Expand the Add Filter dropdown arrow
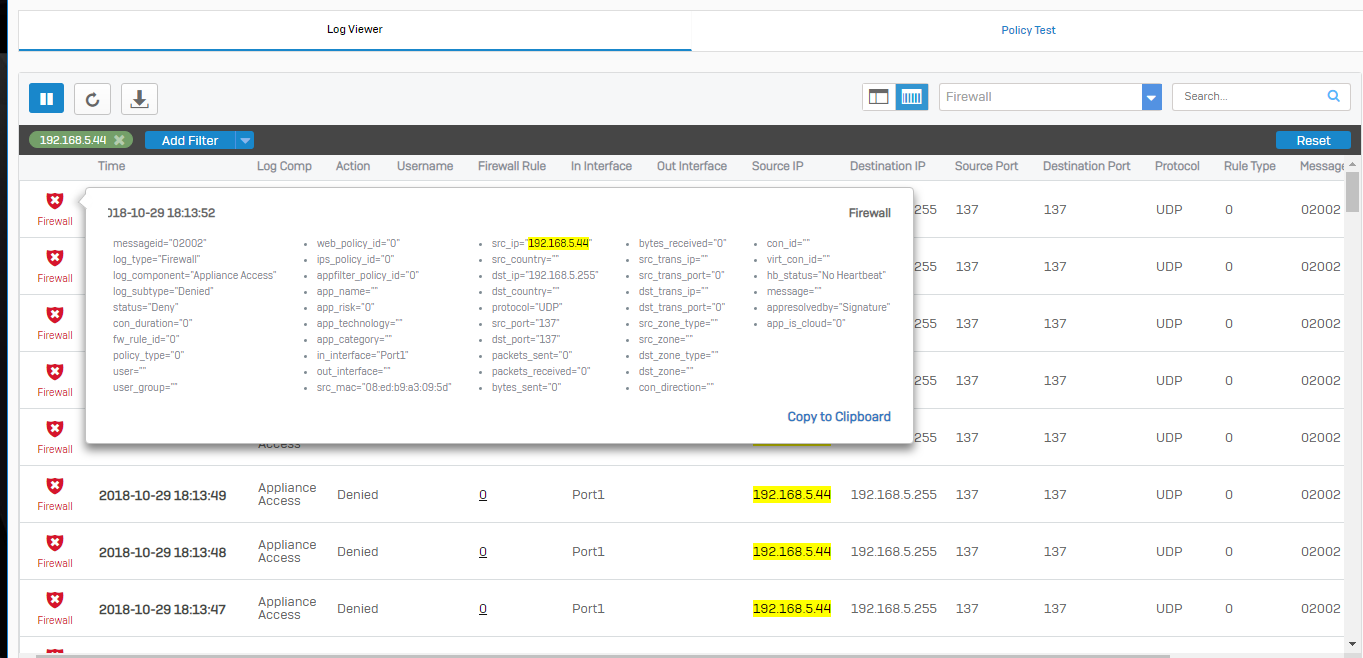Image resolution: width=1363 pixels, height=658 pixels. [x=246, y=140]
